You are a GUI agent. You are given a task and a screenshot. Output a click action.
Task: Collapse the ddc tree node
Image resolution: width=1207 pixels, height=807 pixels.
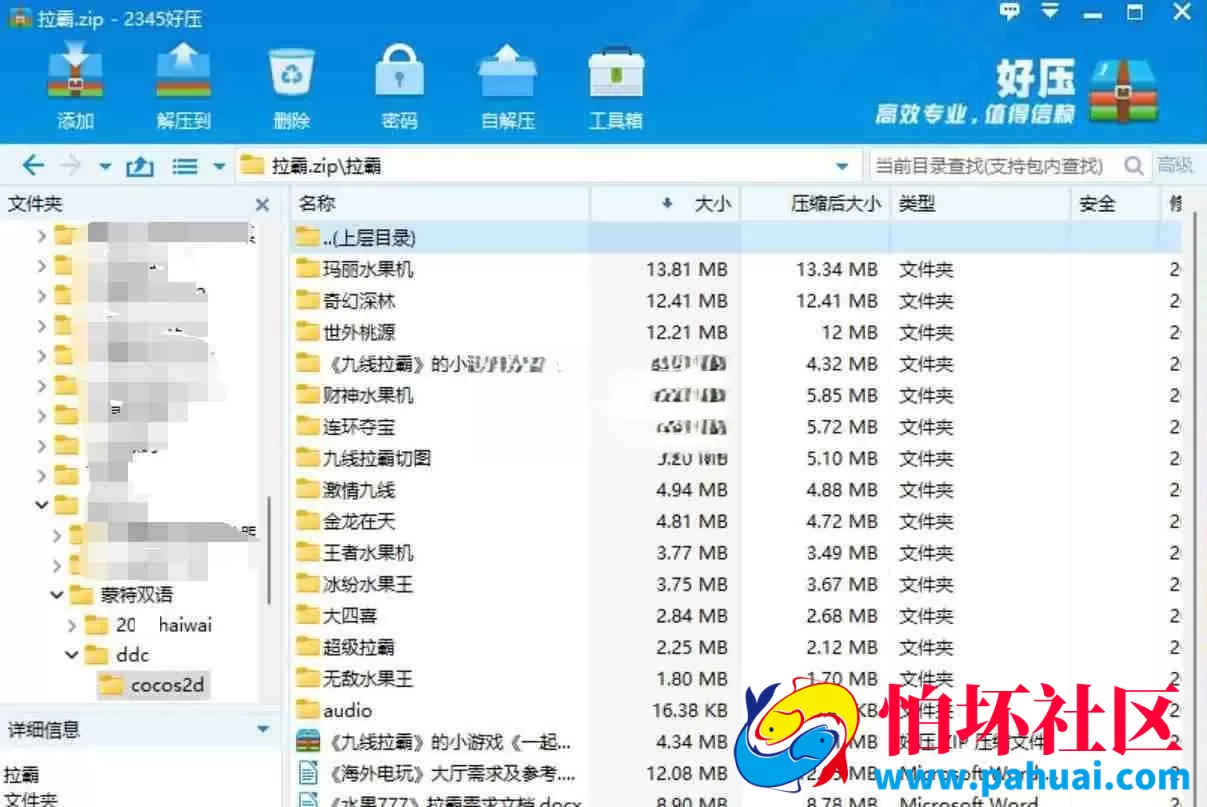(72, 655)
